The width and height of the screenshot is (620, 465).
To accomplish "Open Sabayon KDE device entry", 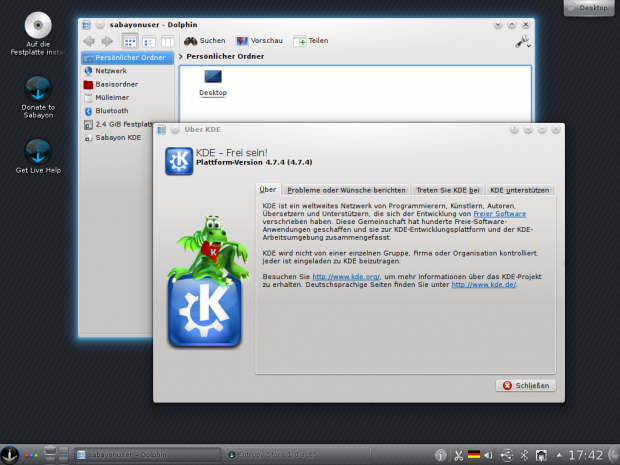I will coord(117,138).
